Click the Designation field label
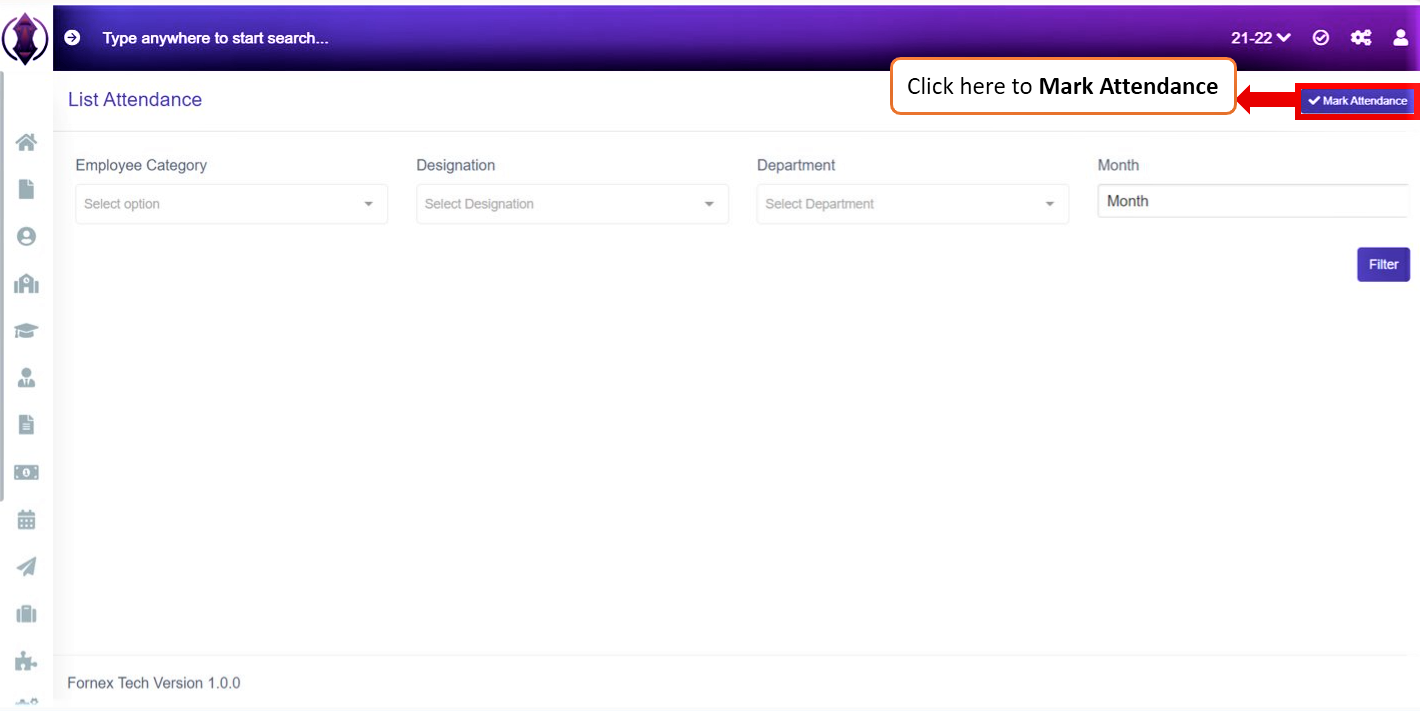This screenshot has width=1420, height=711. [x=456, y=165]
